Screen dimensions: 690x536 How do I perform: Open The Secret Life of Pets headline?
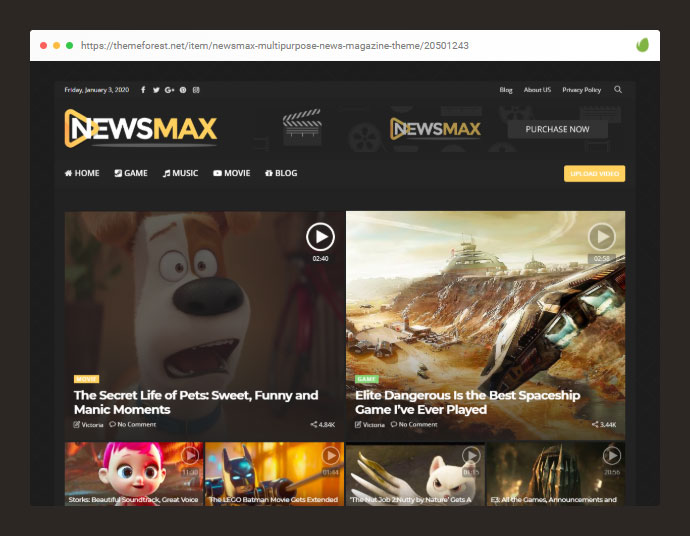click(x=196, y=402)
